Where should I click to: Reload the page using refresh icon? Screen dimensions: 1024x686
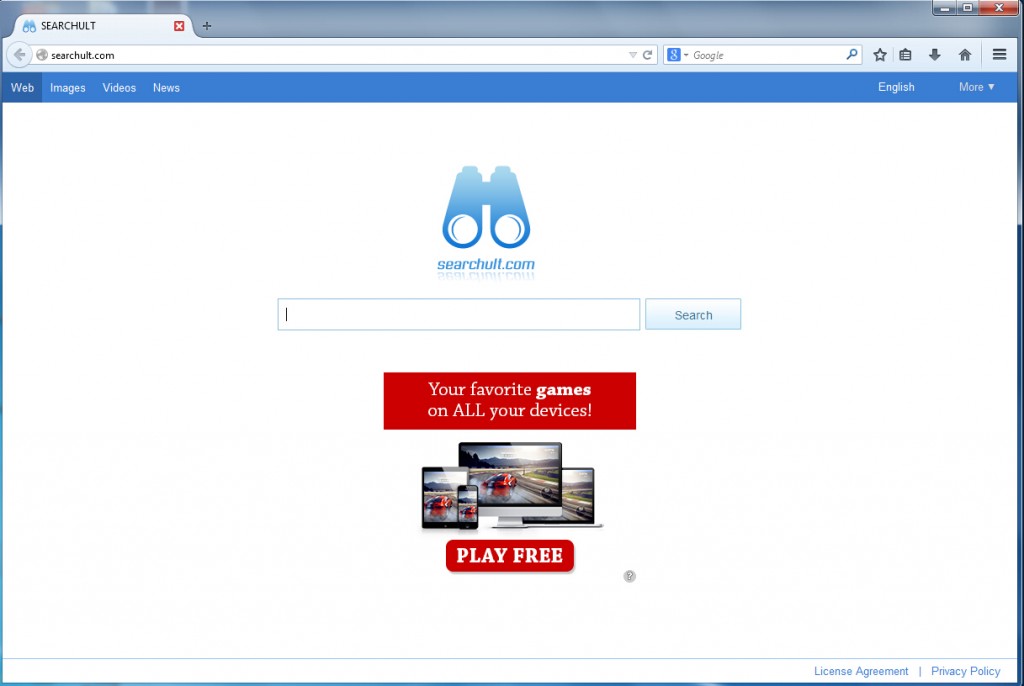647,55
